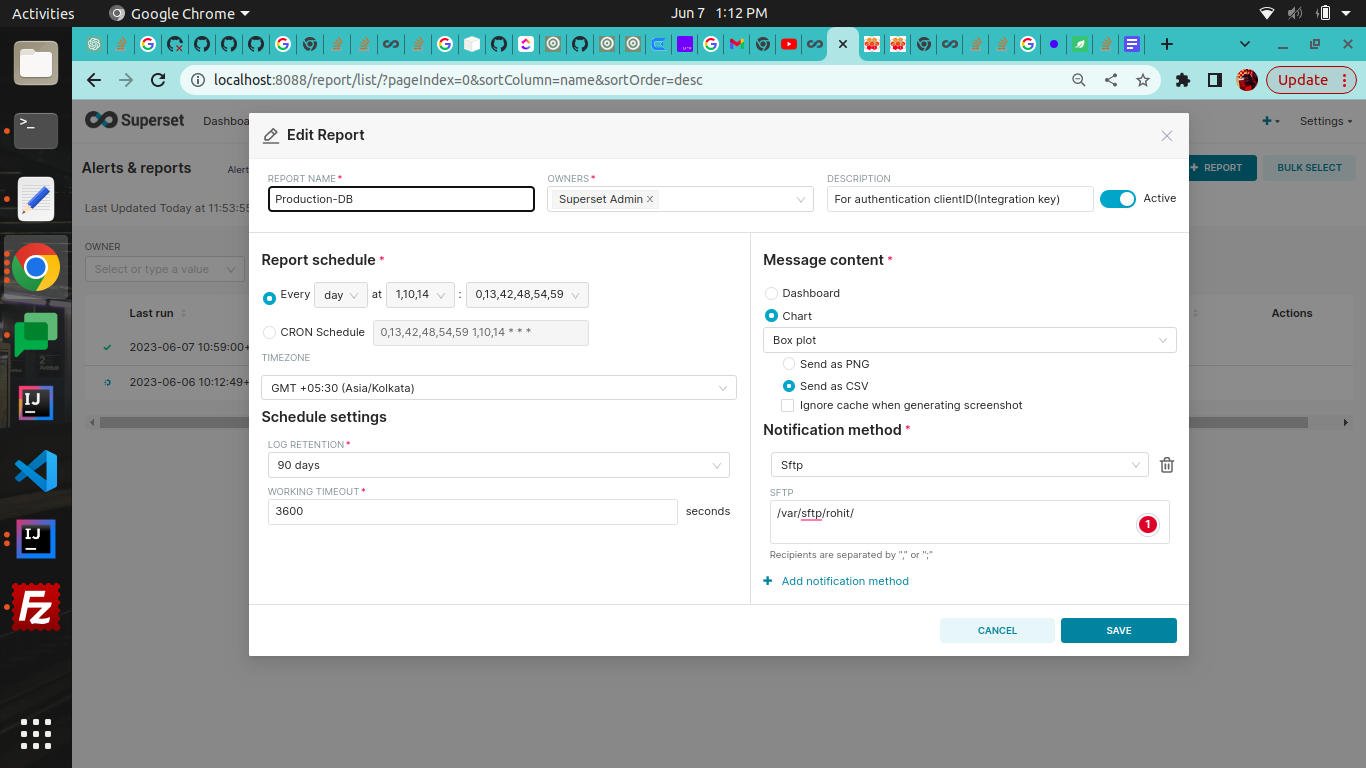Open Visual Studio Code from the dock
1366x768 pixels.
point(35,470)
